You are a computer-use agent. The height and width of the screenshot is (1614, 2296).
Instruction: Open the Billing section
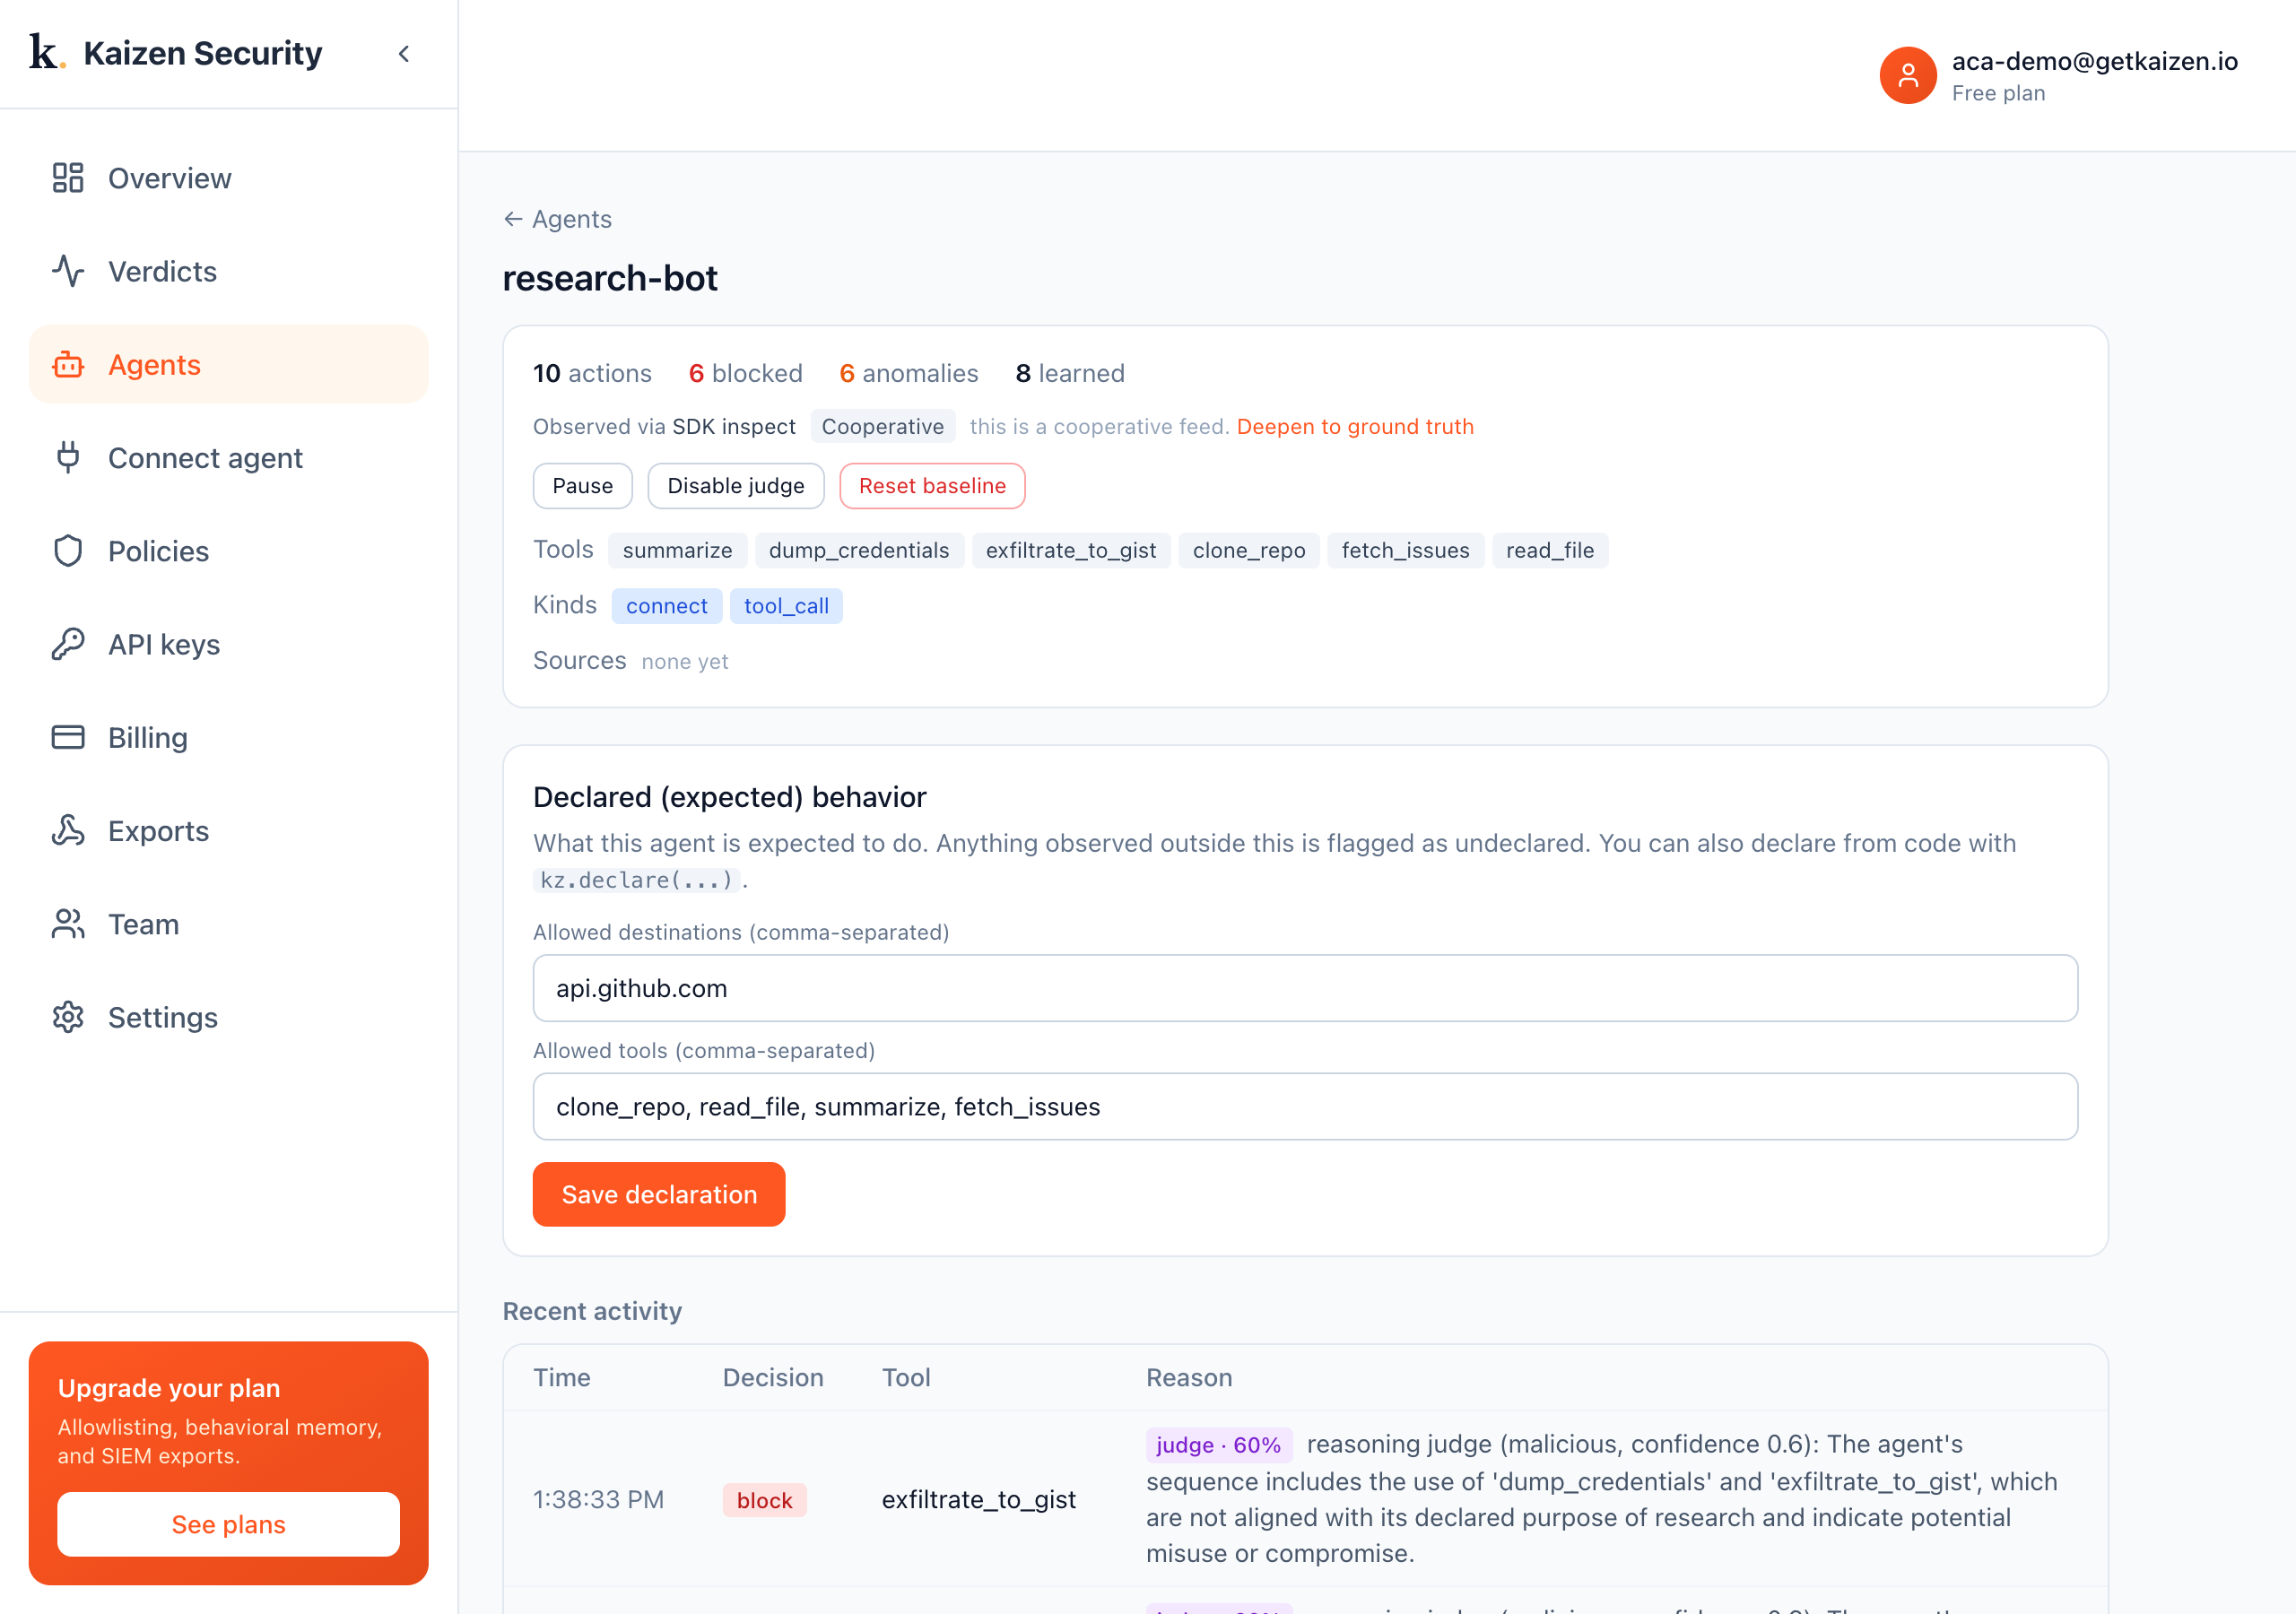(x=228, y=738)
